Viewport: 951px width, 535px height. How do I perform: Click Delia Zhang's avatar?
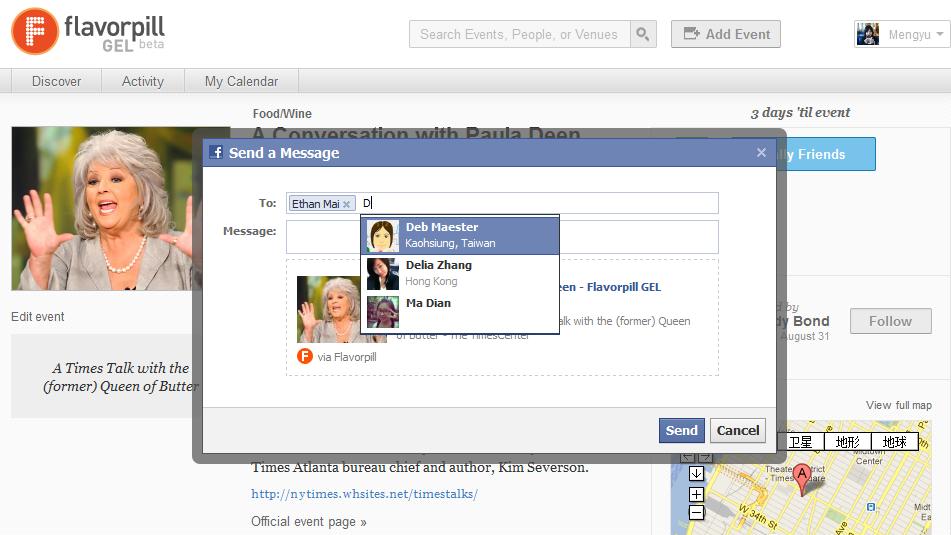tap(383, 274)
